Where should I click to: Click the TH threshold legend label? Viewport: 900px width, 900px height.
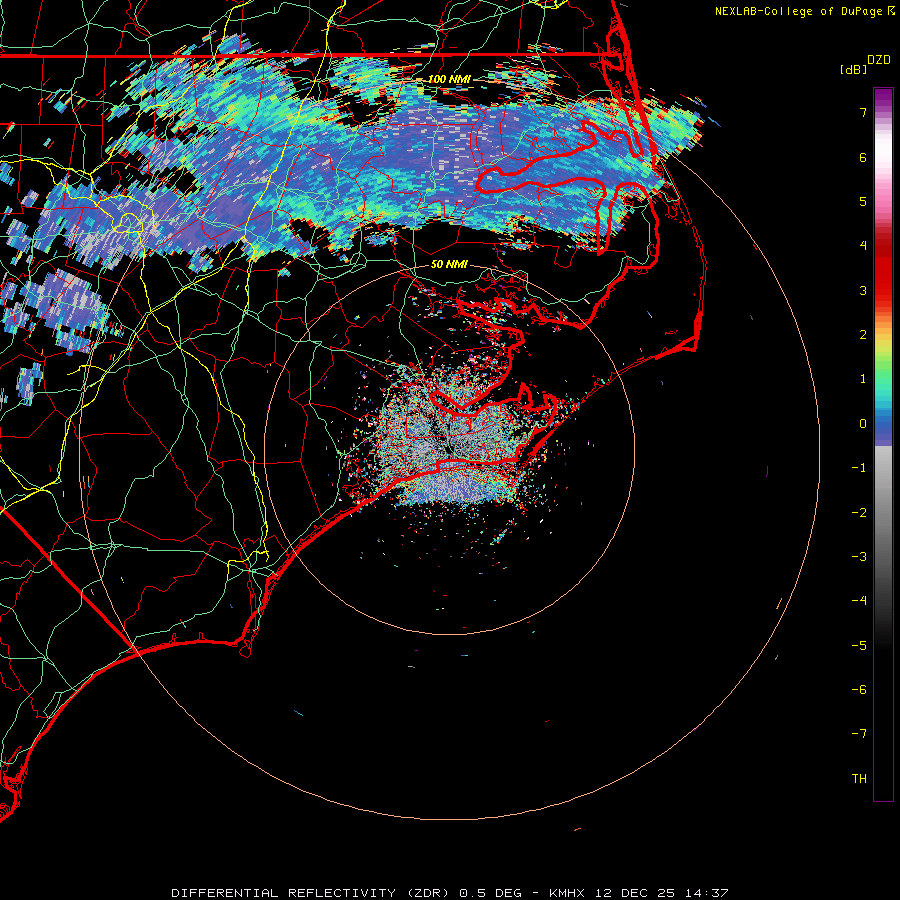[x=859, y=779]
